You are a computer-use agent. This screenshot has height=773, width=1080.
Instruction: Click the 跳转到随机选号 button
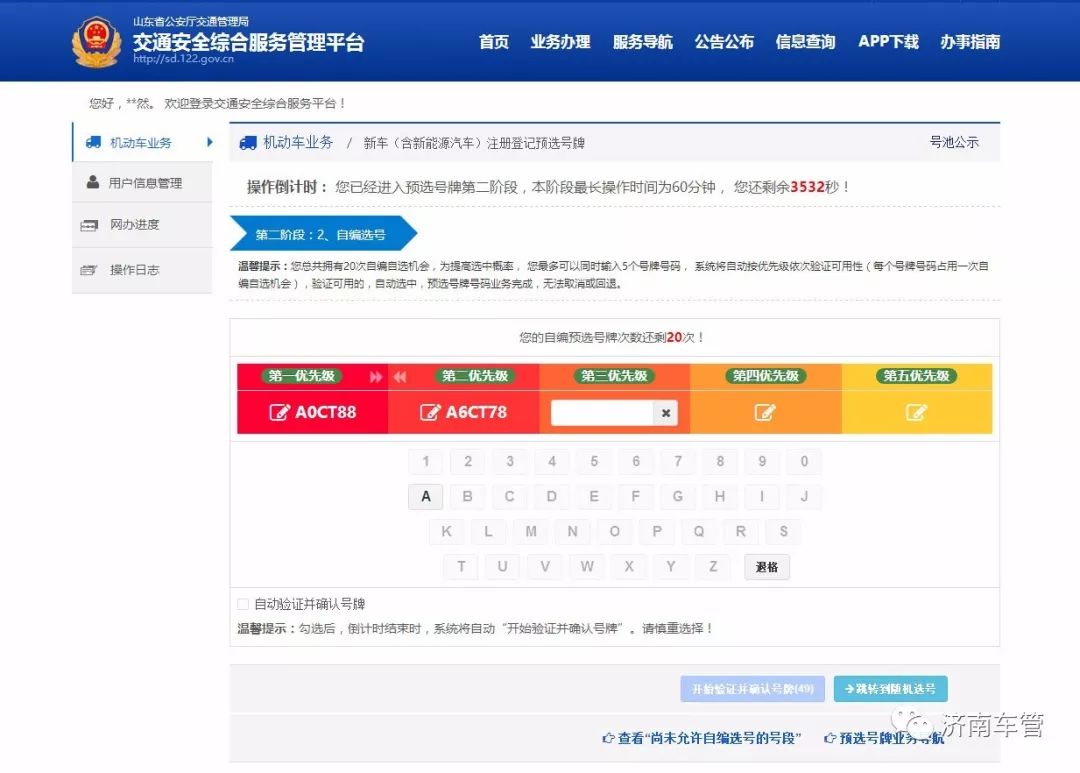pos(888,688)
